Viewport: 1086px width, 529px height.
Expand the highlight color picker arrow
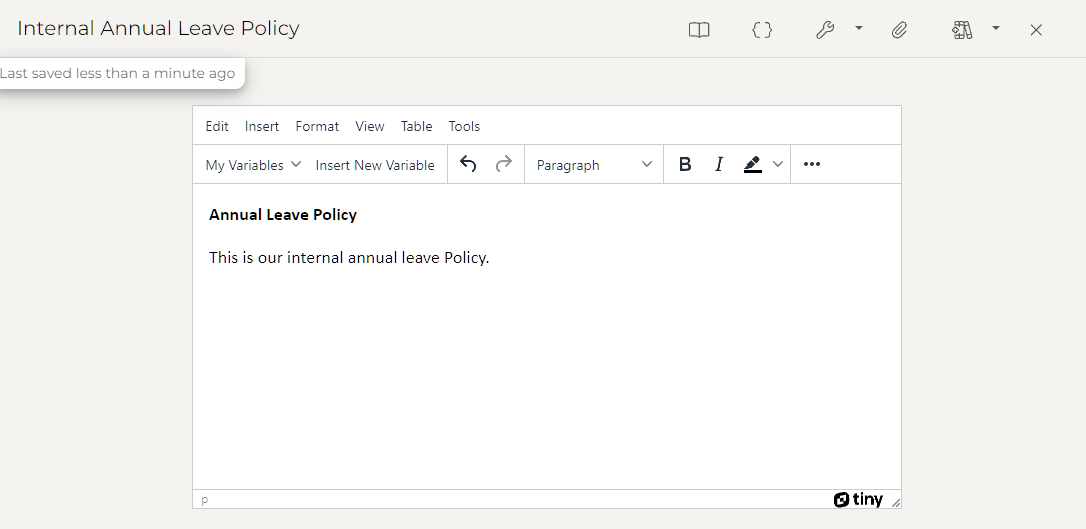point(778,164)
